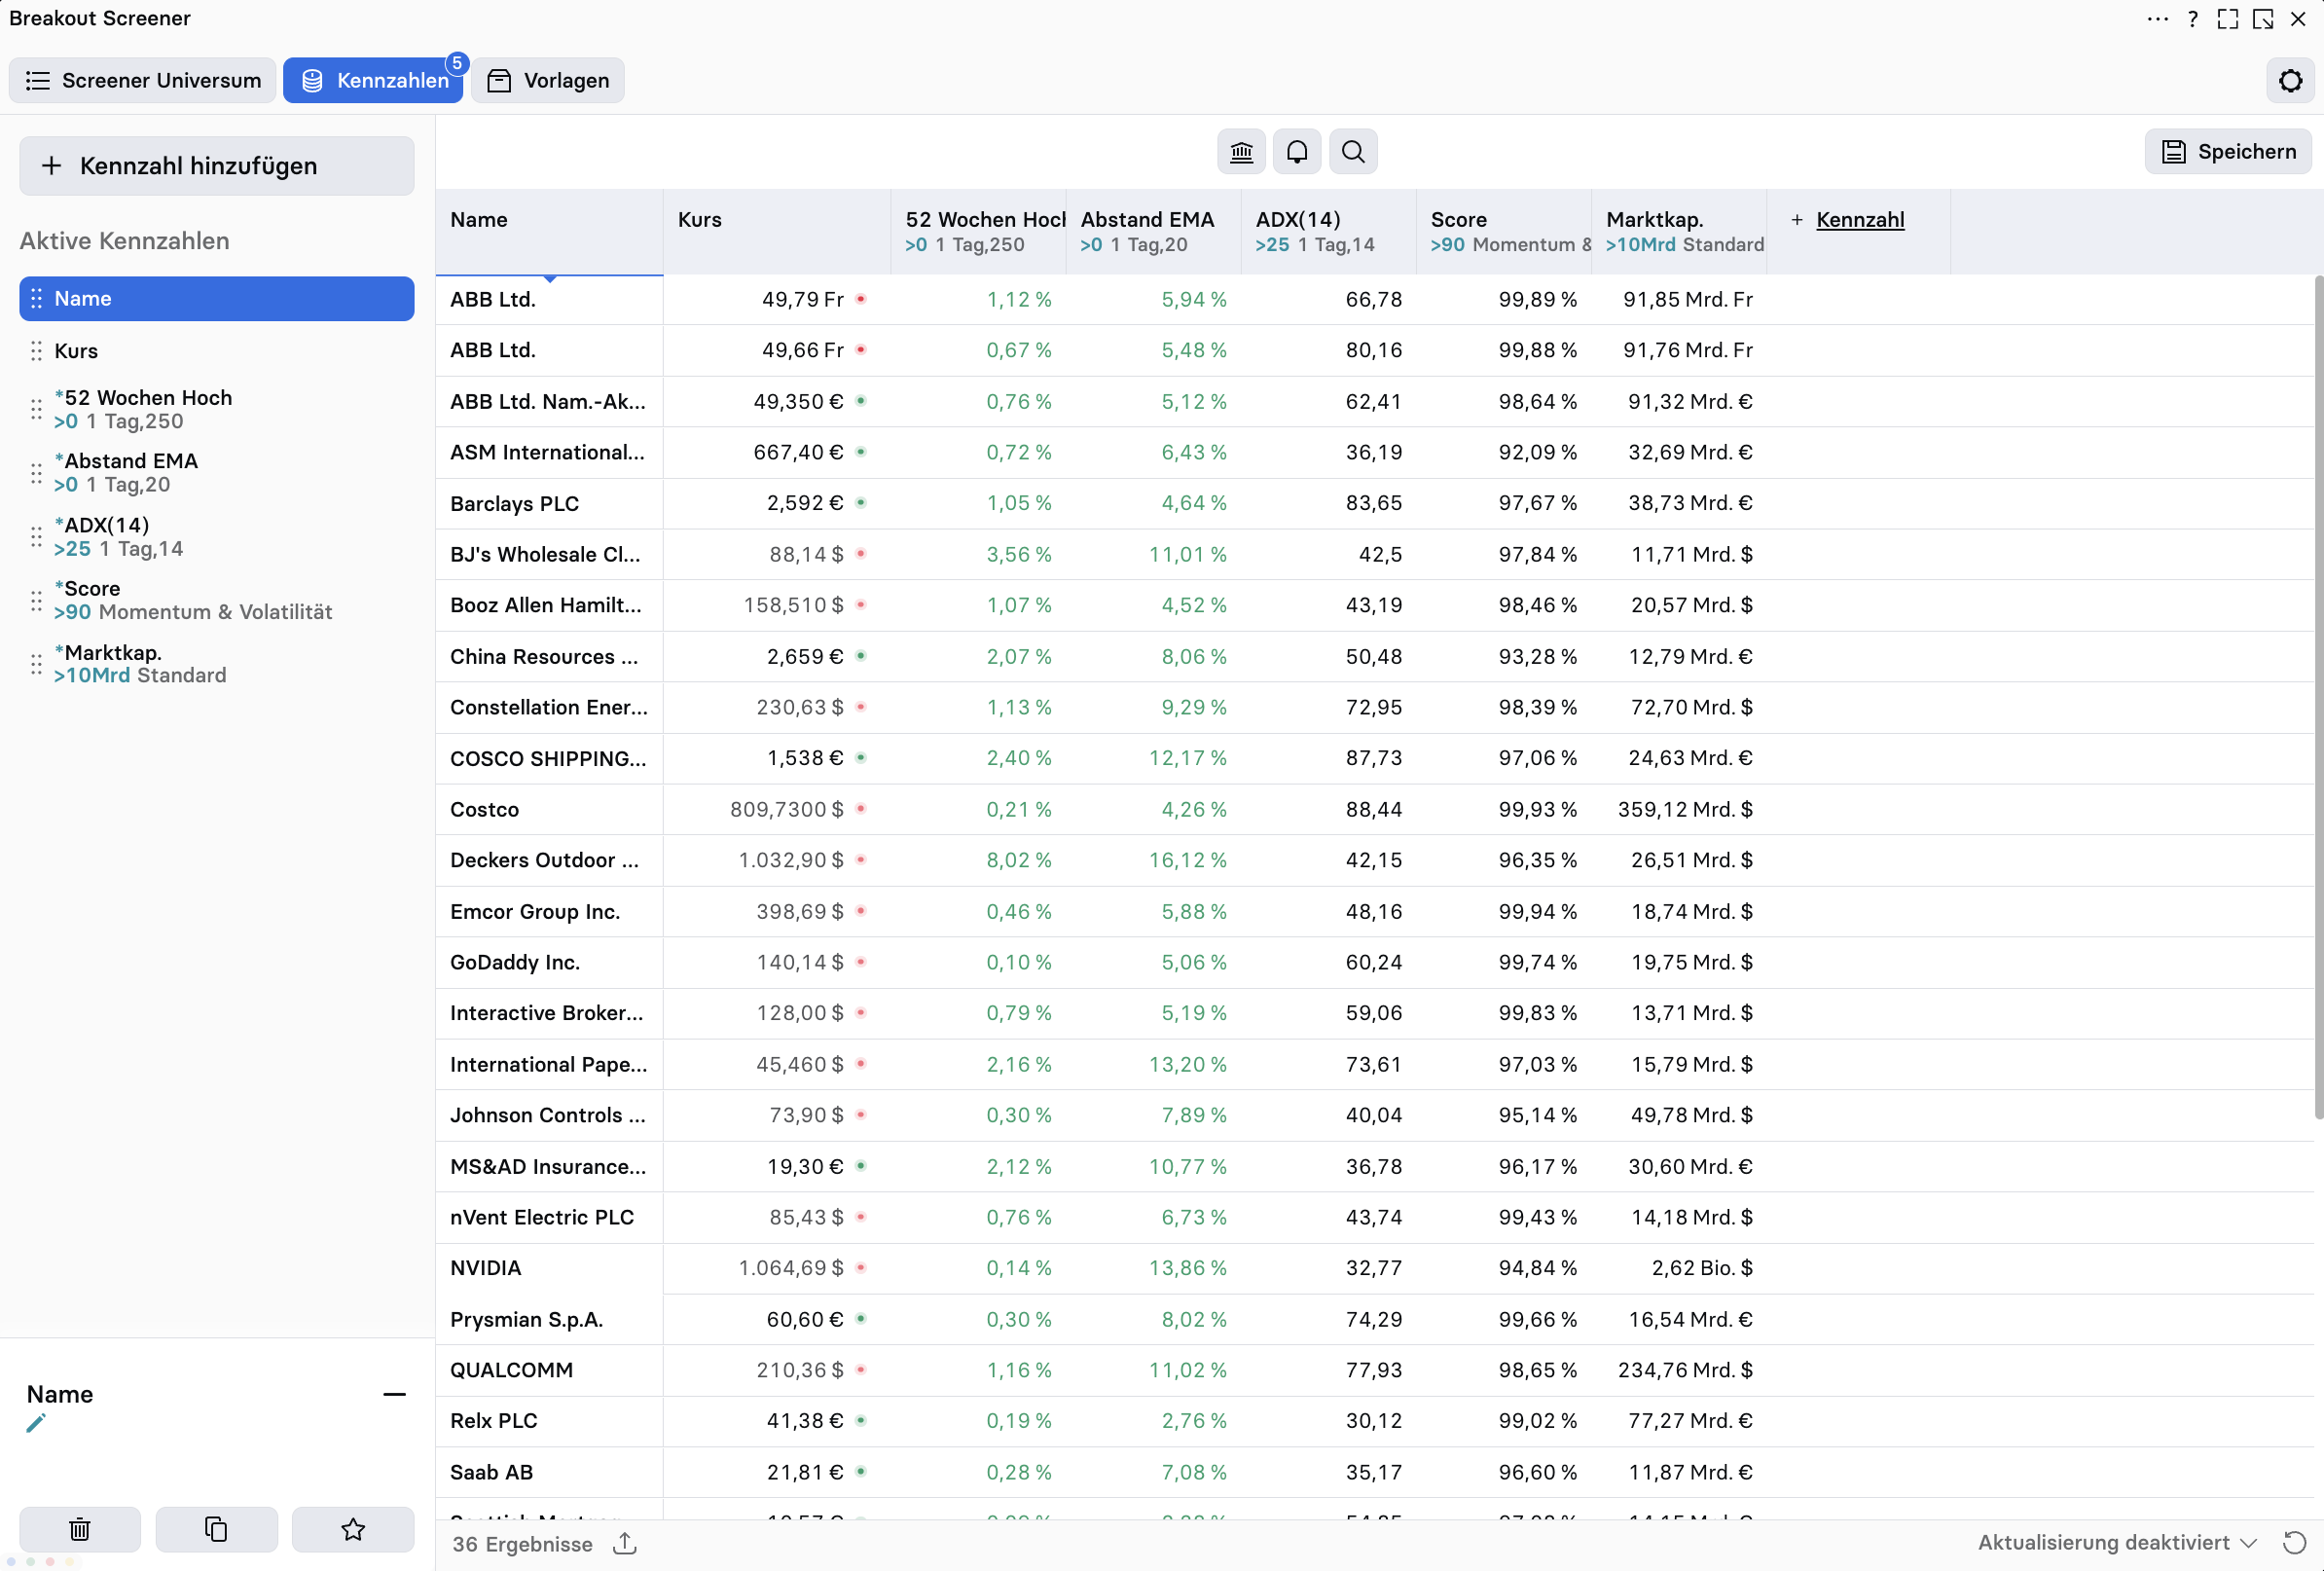Click the Kennzahl hinzufügen button
This screenshot has width=2324, height=1571.
(215, 165)
